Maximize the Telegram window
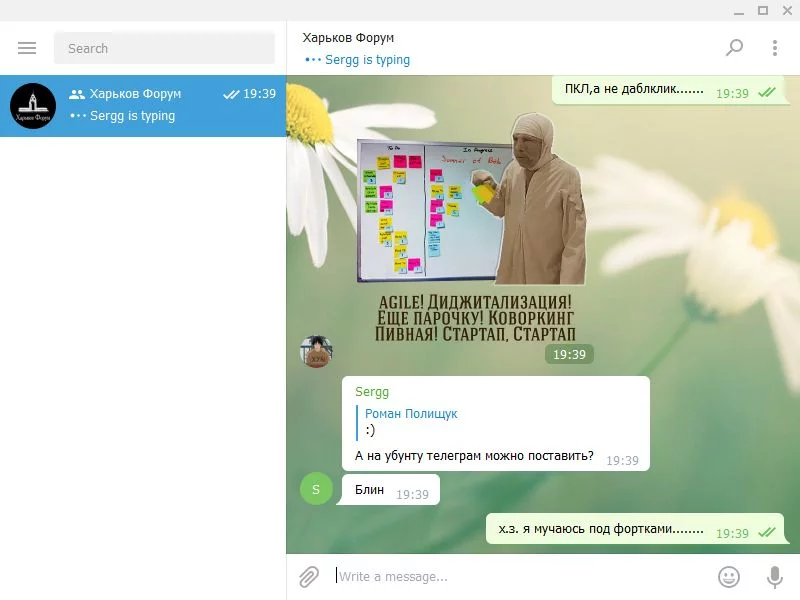The width and height of the screenshot is (800, 600). click(763, 11)
